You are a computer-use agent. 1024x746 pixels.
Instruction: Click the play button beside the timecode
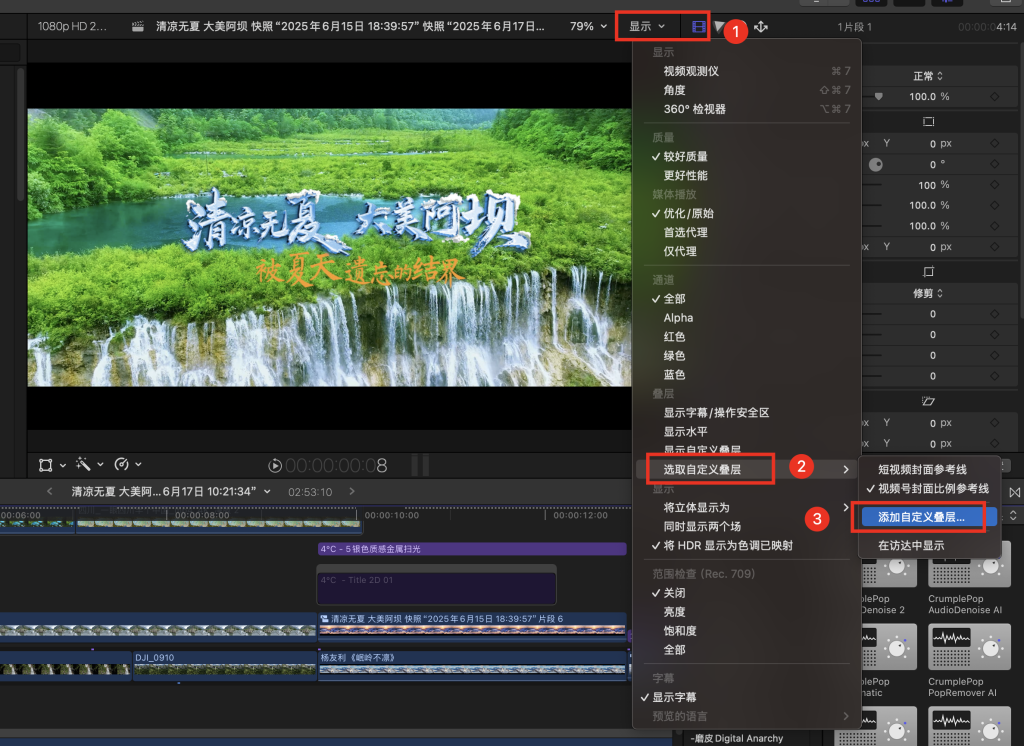click(x=275, y=466)
